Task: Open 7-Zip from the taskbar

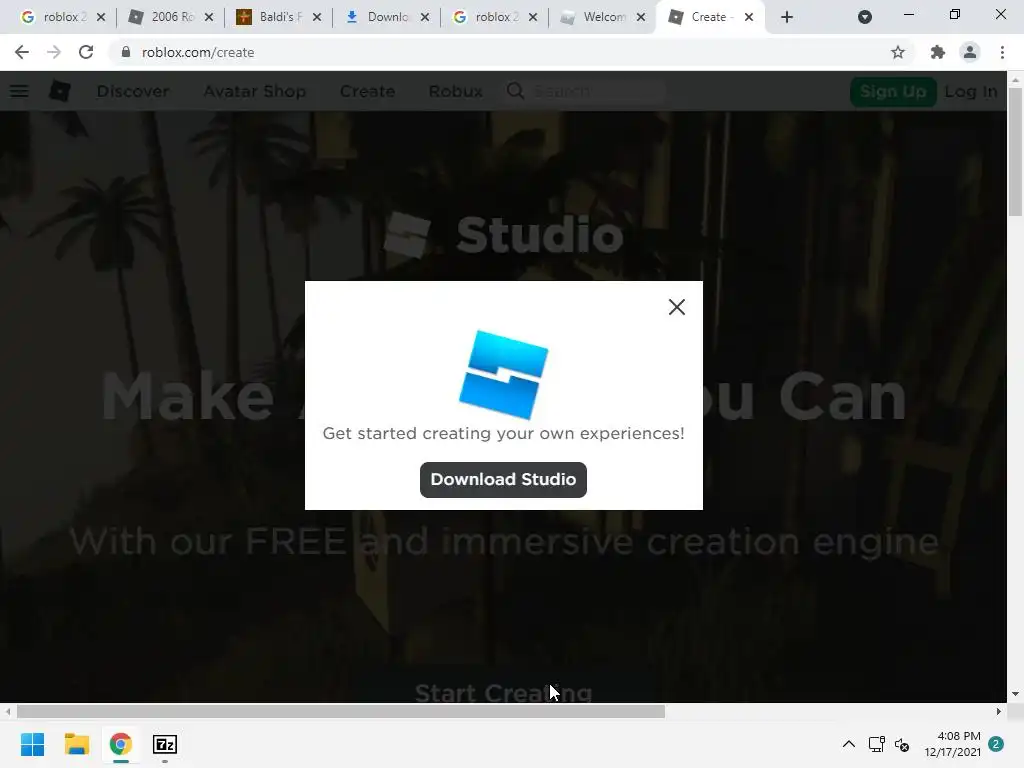Action: [x=165, y=744]
